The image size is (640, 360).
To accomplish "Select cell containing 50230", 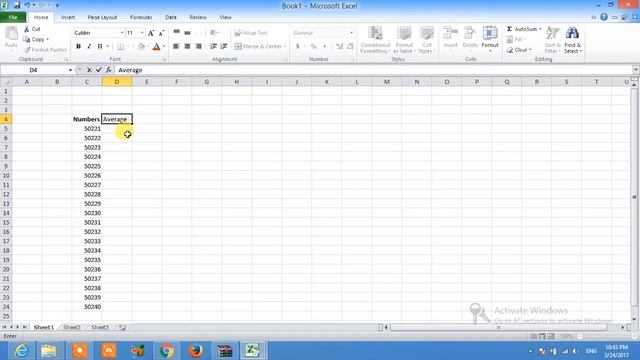I will pos(87,213).
